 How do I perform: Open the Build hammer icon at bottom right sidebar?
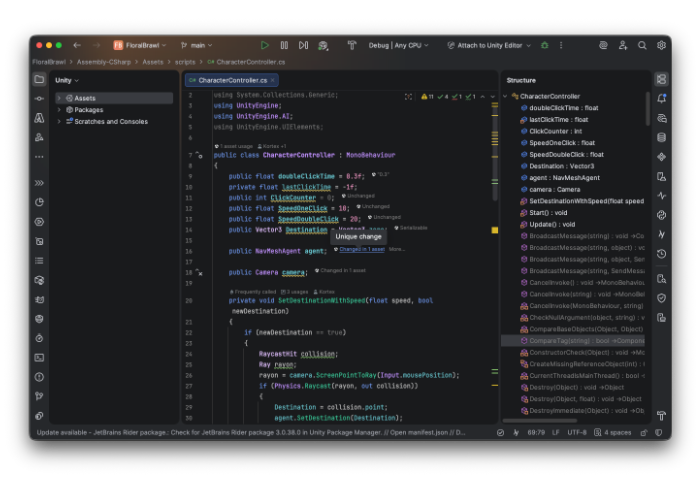pos(661,416)
